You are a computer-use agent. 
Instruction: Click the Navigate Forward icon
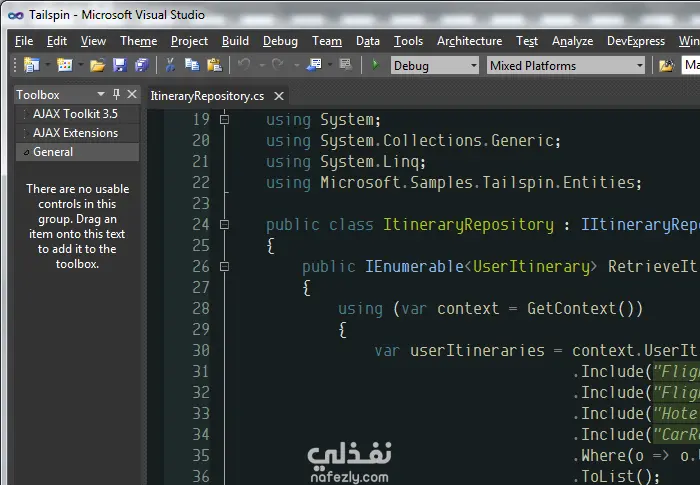click(346, 65)
